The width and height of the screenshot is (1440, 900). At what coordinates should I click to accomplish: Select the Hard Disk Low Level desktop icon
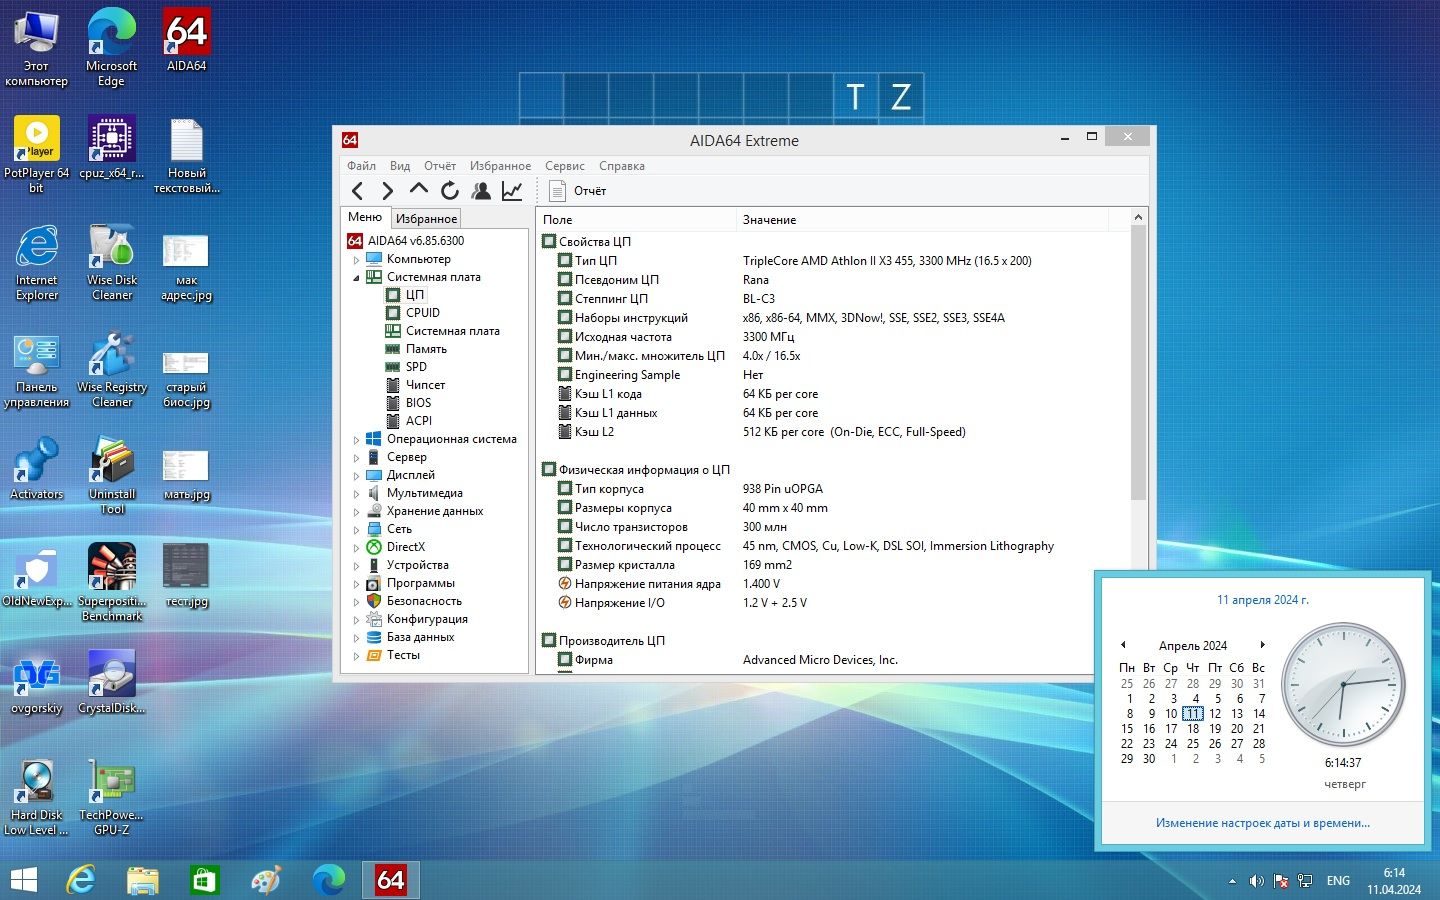37,797
